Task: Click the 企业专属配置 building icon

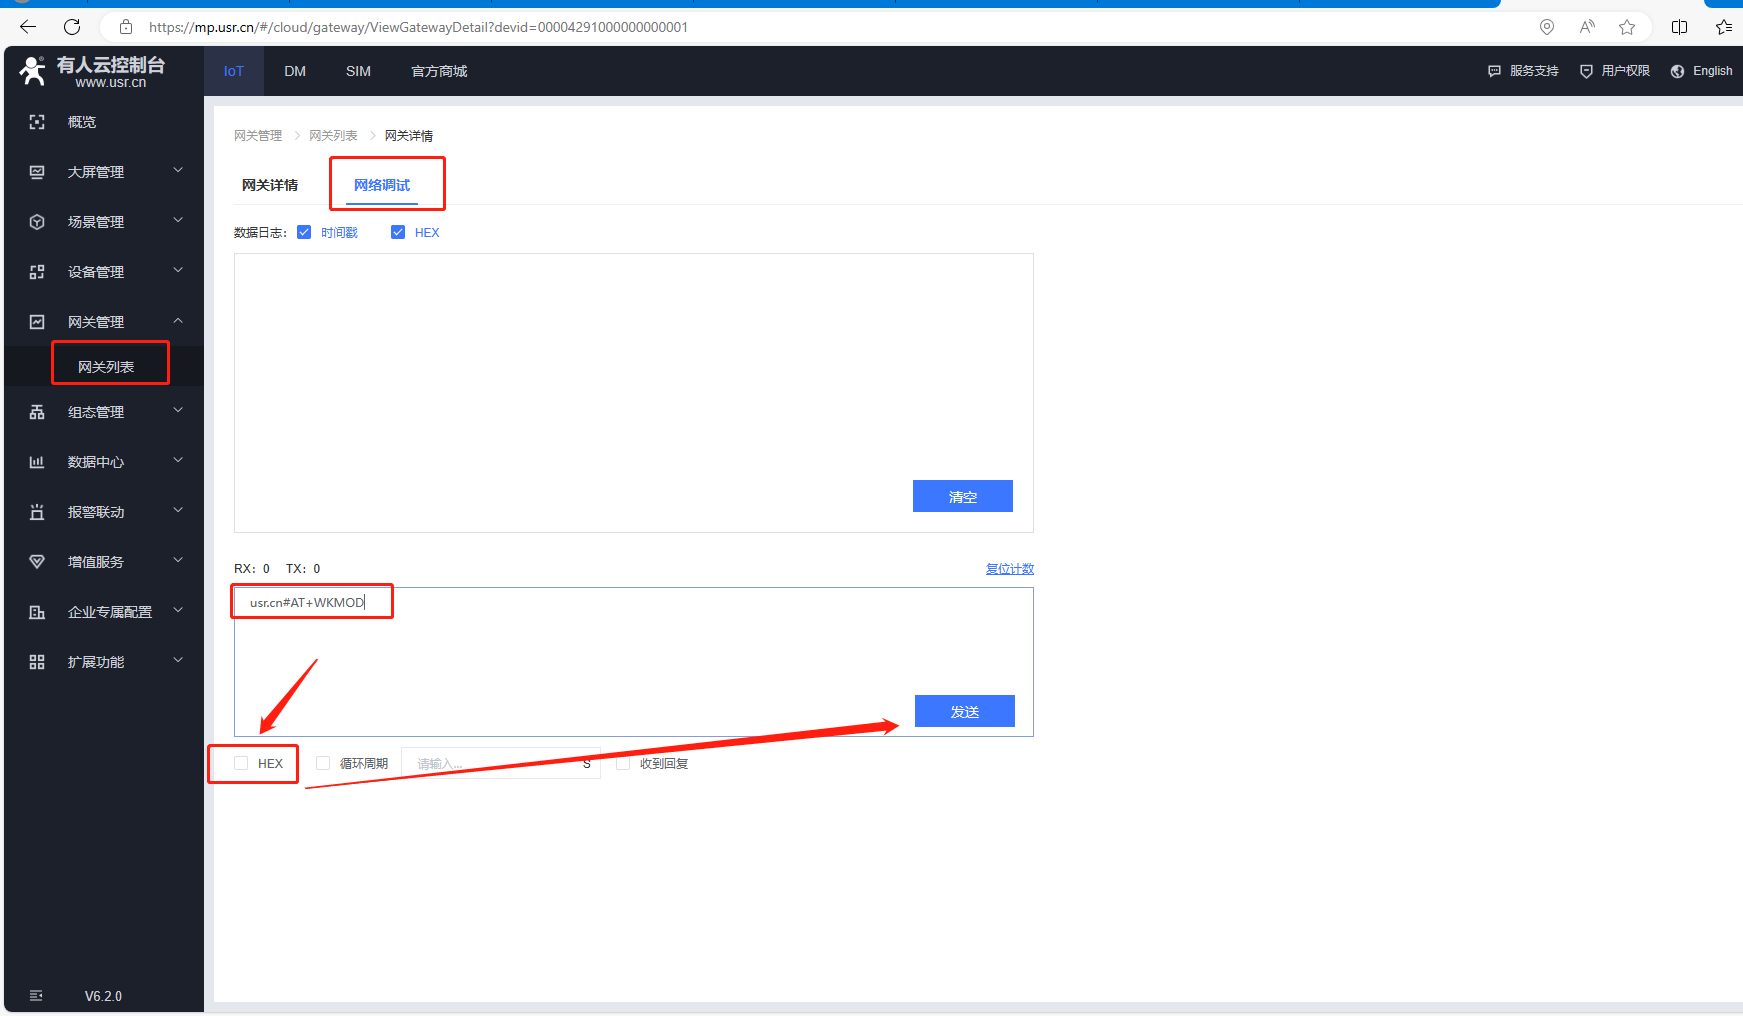Action: [x=37, y=612]
